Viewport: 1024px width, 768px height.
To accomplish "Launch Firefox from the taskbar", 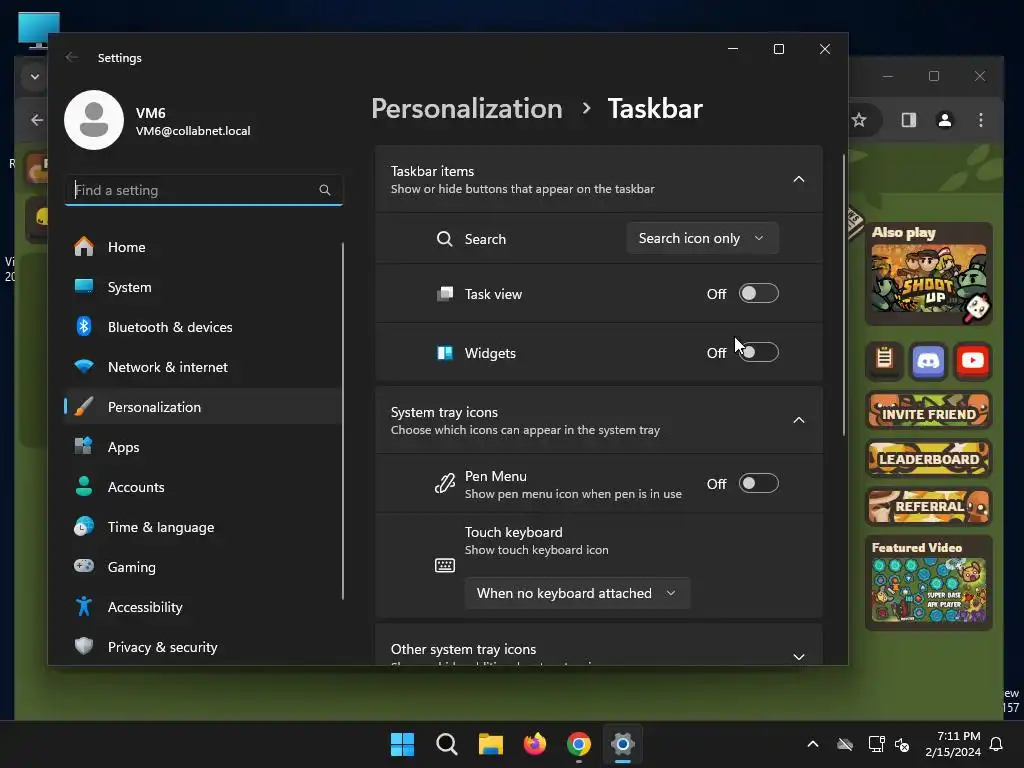I will pyautogui.click(x=535, y=744).
